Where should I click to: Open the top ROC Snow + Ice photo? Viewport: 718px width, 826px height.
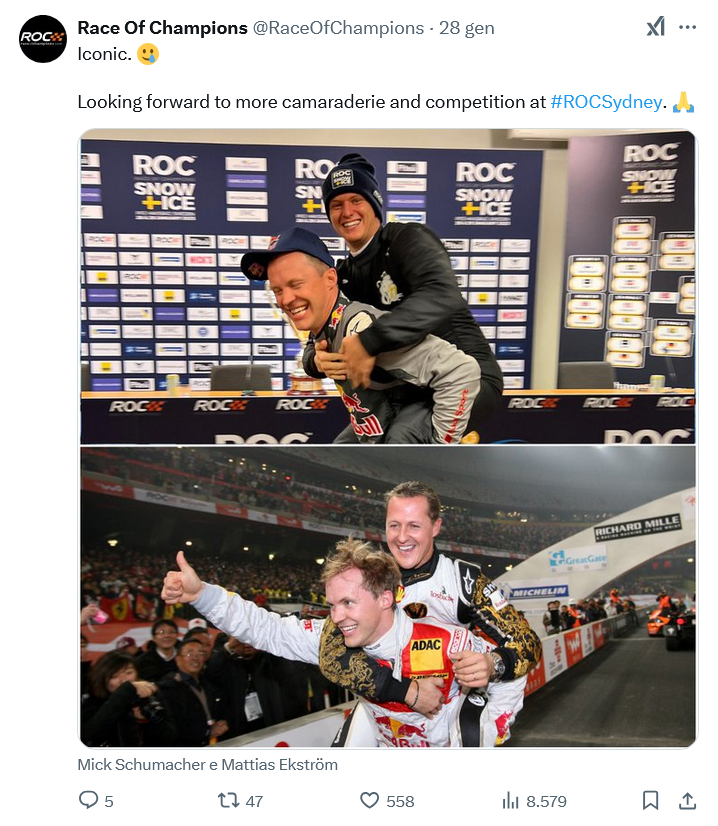click(x=388, y=287)
